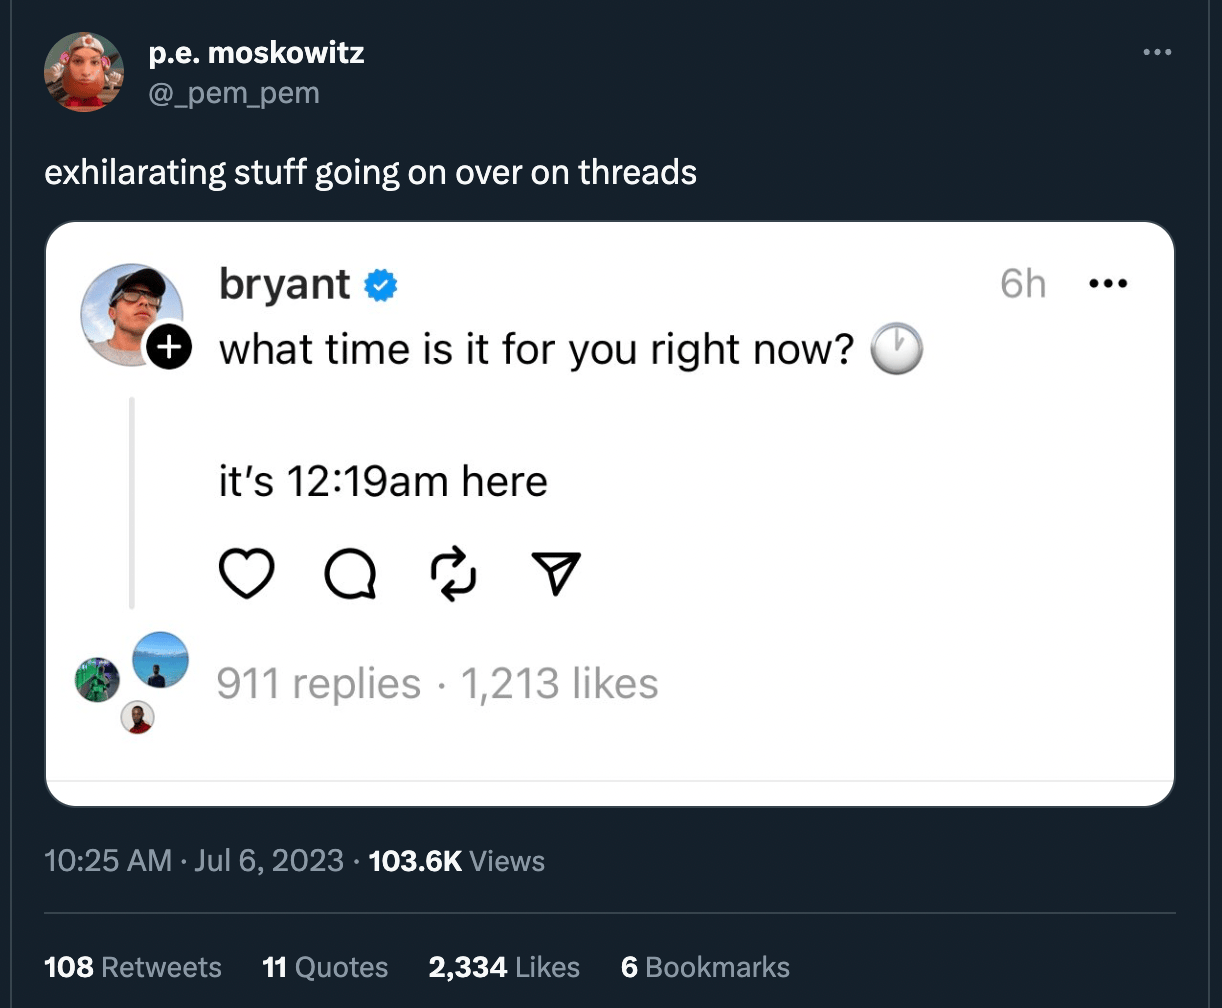Click the clock emoji in the post
This screenshot has height=1008, width=1222.
[895, 349]
